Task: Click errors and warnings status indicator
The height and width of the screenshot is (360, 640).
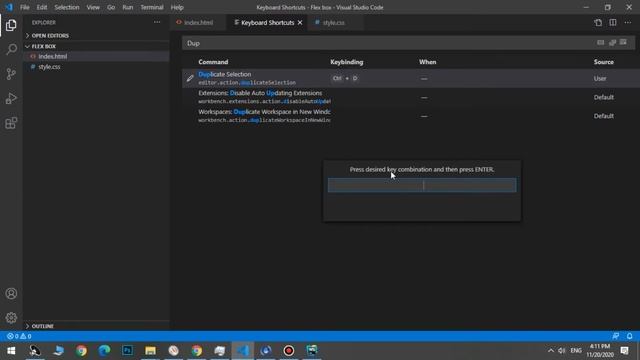Action: [19, 336]
